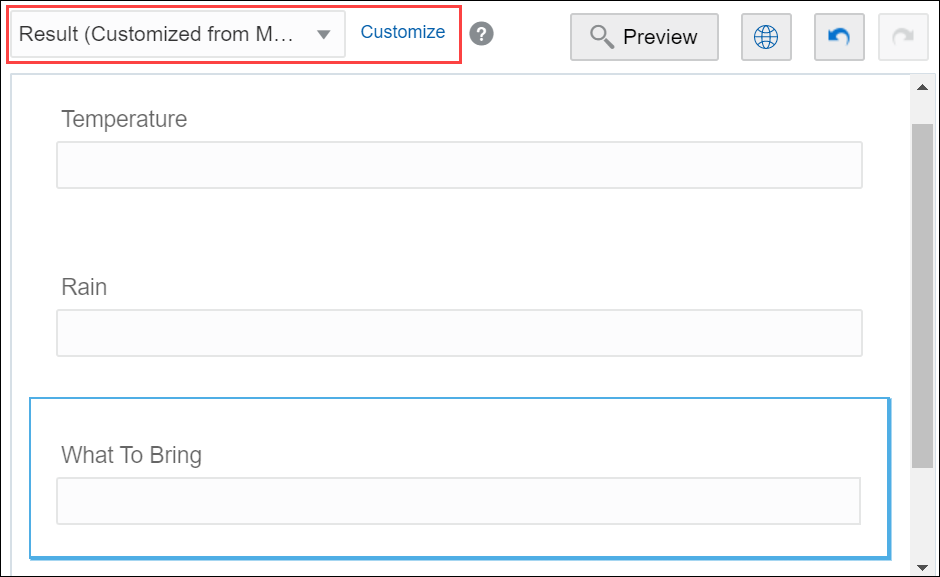Viewport: 940px width, 577px height.
Task: Click the Temperature field label
Action: 123,119
